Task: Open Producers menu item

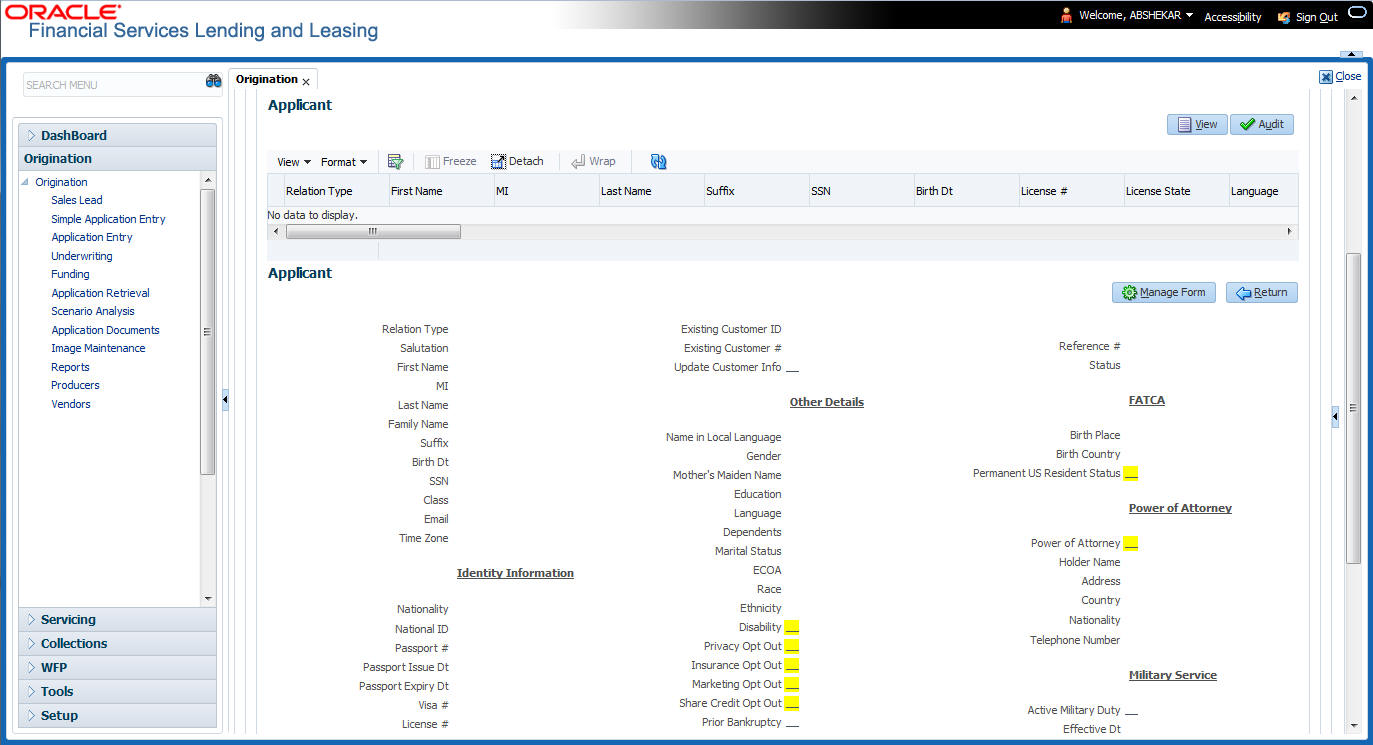Action: [x=75, y=385]
